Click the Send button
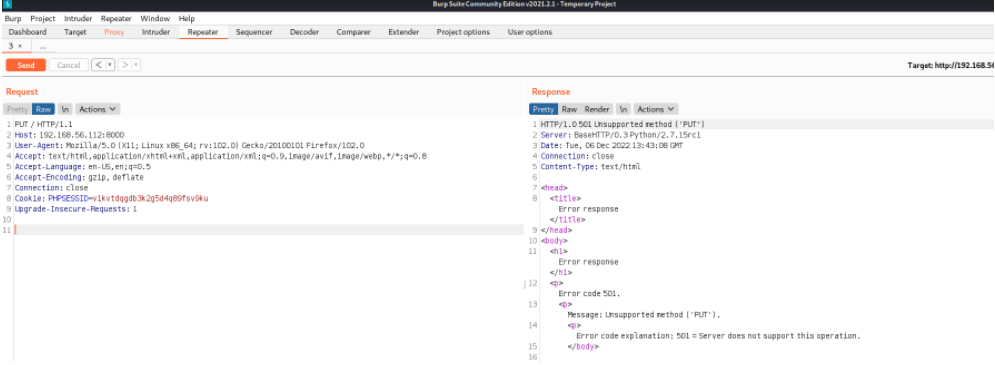 26,65
